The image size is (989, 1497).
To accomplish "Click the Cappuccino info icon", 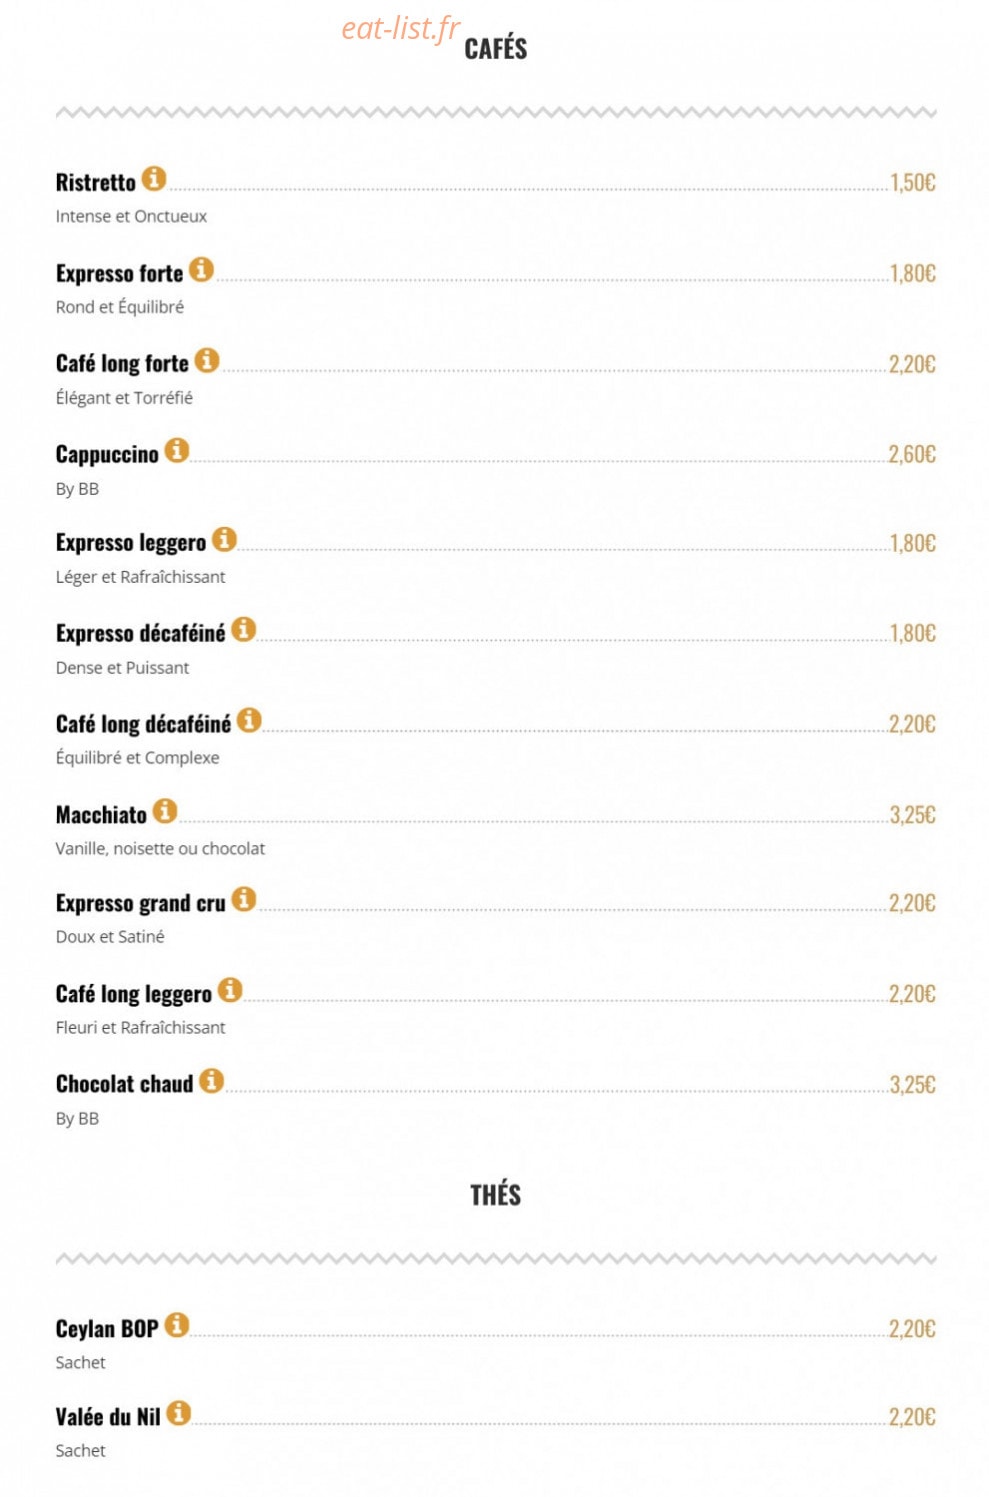I will click(177, 450).
